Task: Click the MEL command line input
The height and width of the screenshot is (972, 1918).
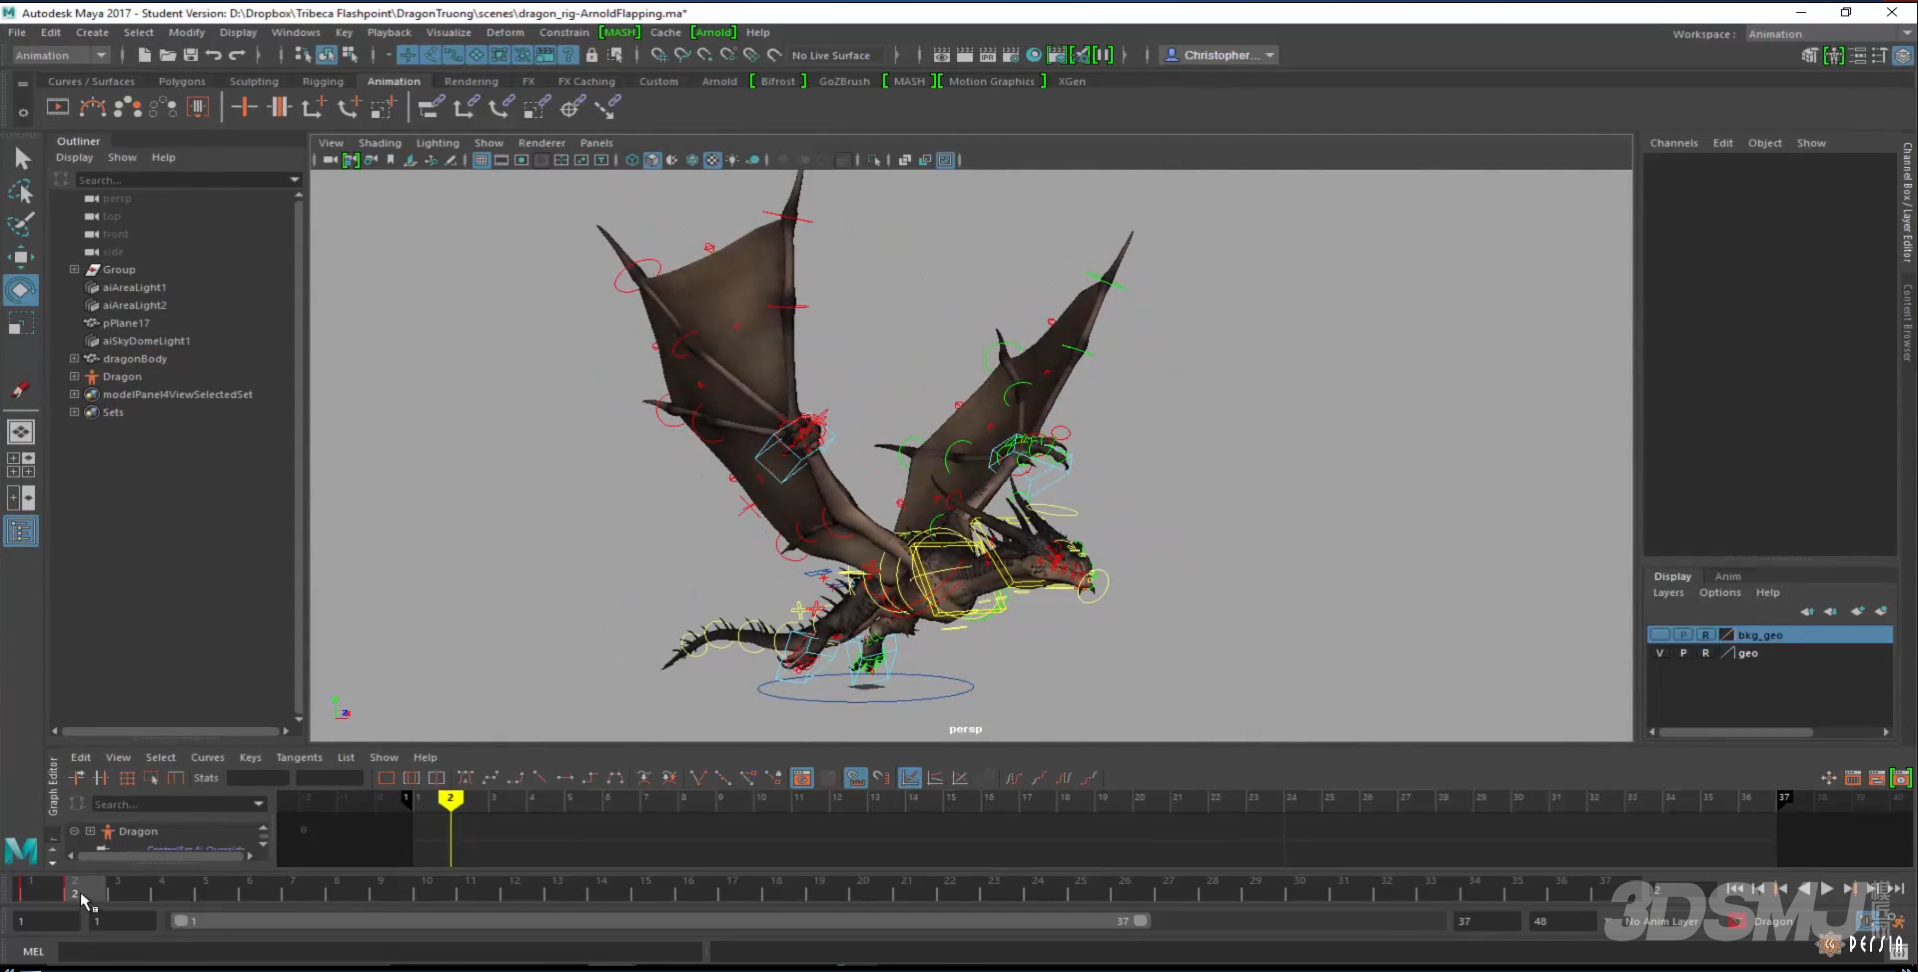Action: click(380, 951)
